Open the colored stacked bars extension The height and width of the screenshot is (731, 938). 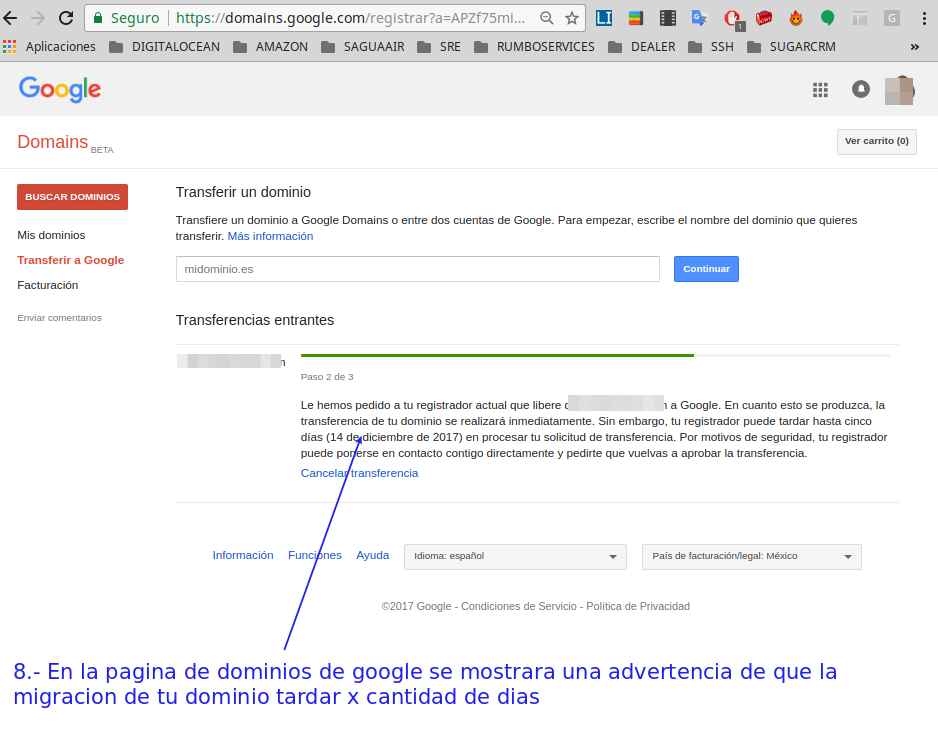(x=635, y=18)
